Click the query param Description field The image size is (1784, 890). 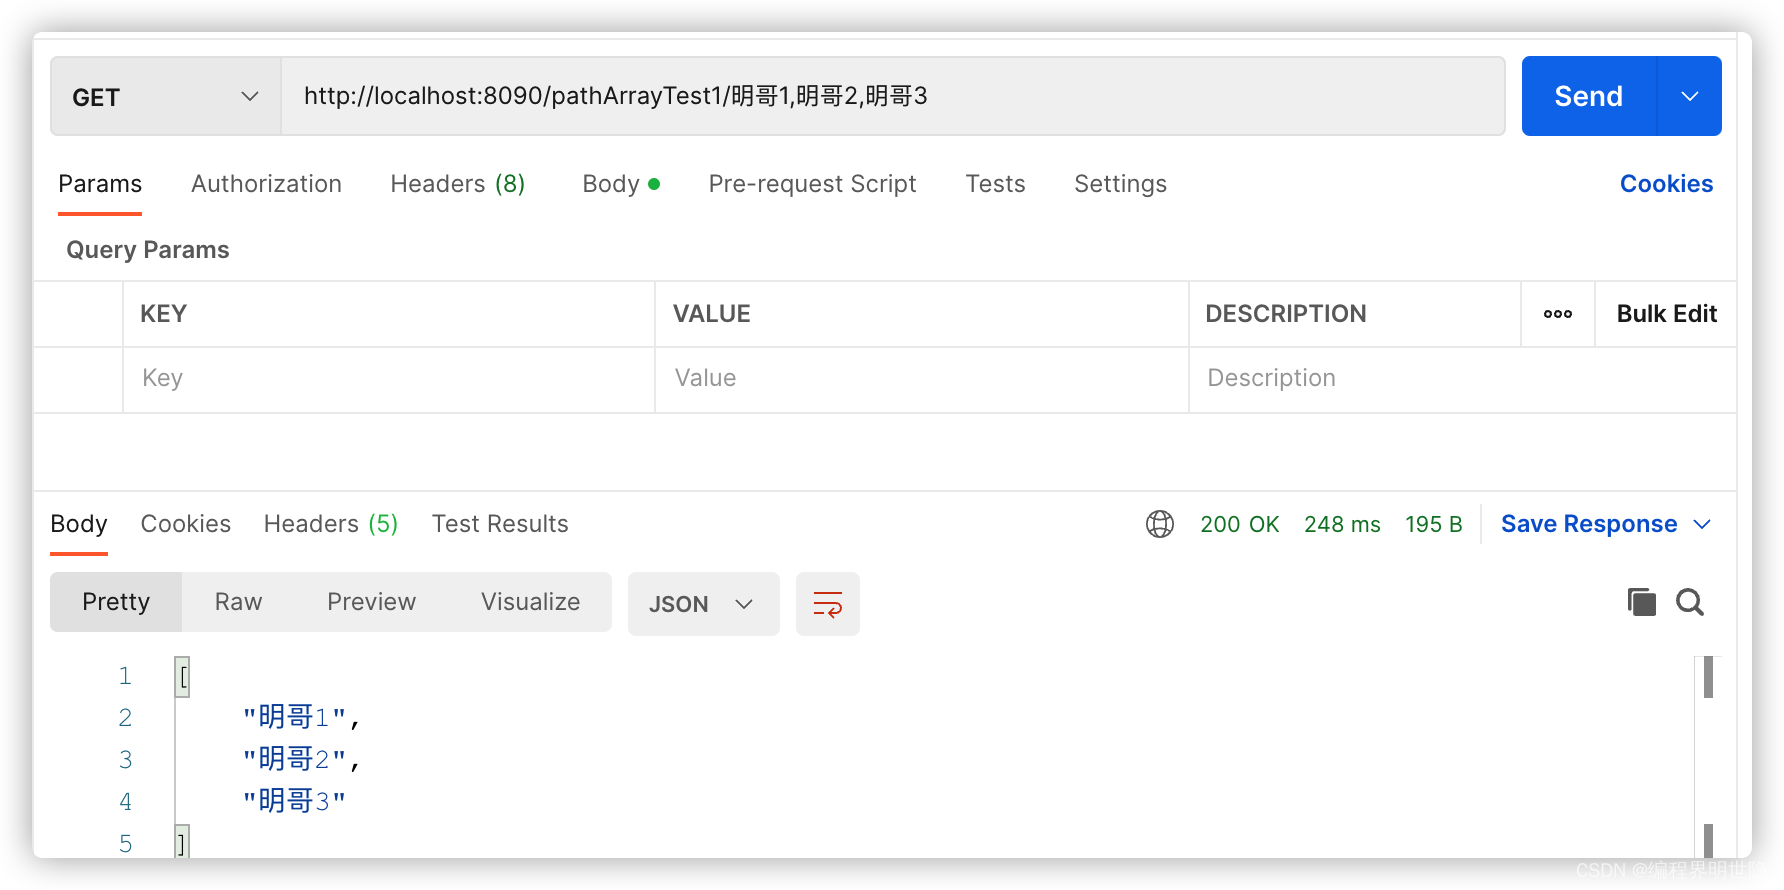1462,380
